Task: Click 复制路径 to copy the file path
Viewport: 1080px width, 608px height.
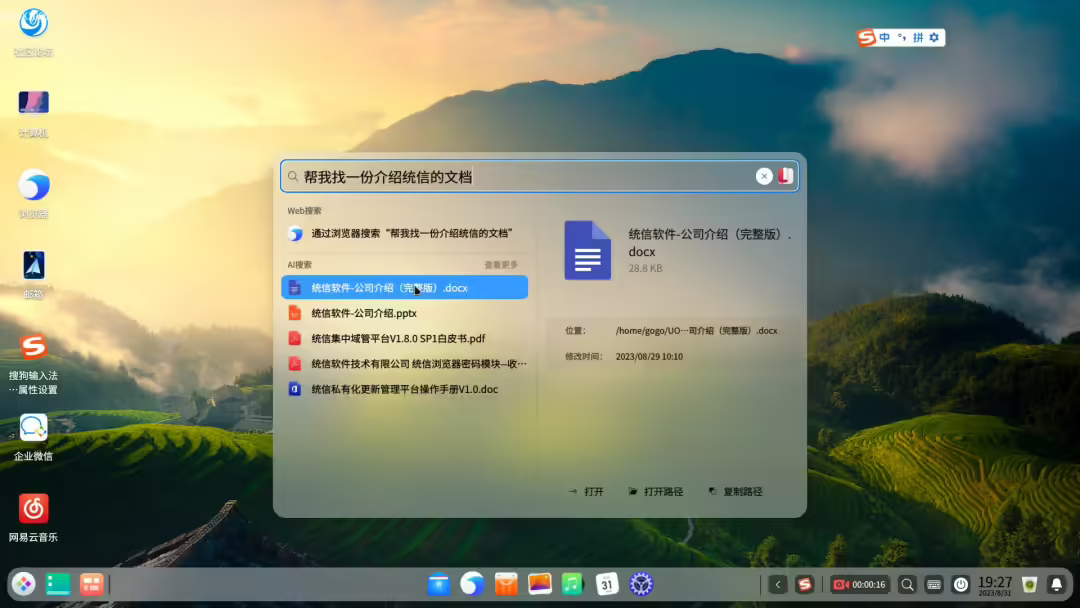Action: point(736,491)
